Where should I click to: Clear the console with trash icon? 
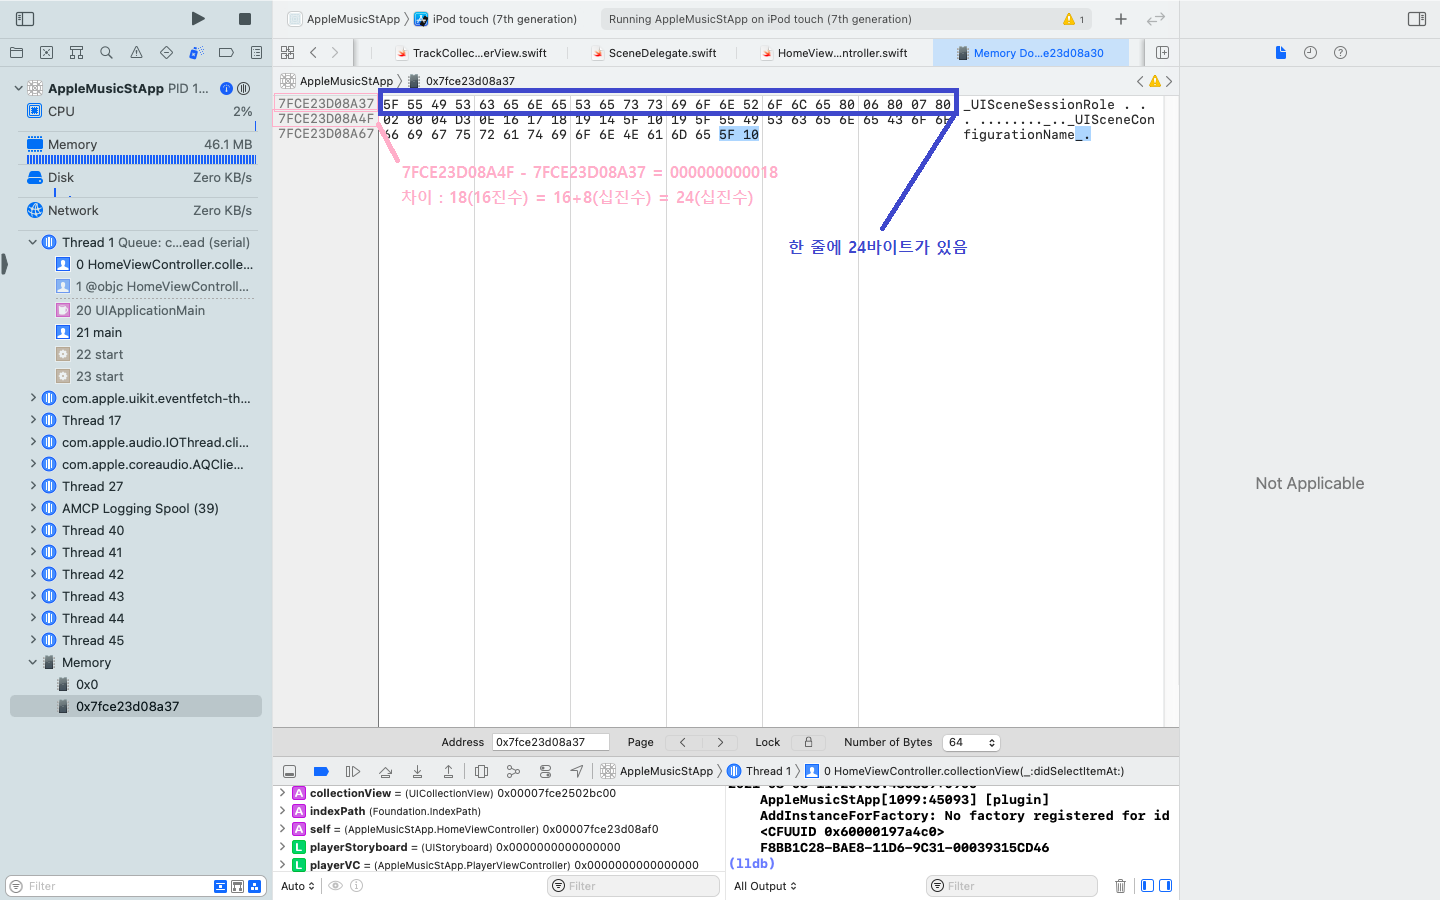point(1120,886)
